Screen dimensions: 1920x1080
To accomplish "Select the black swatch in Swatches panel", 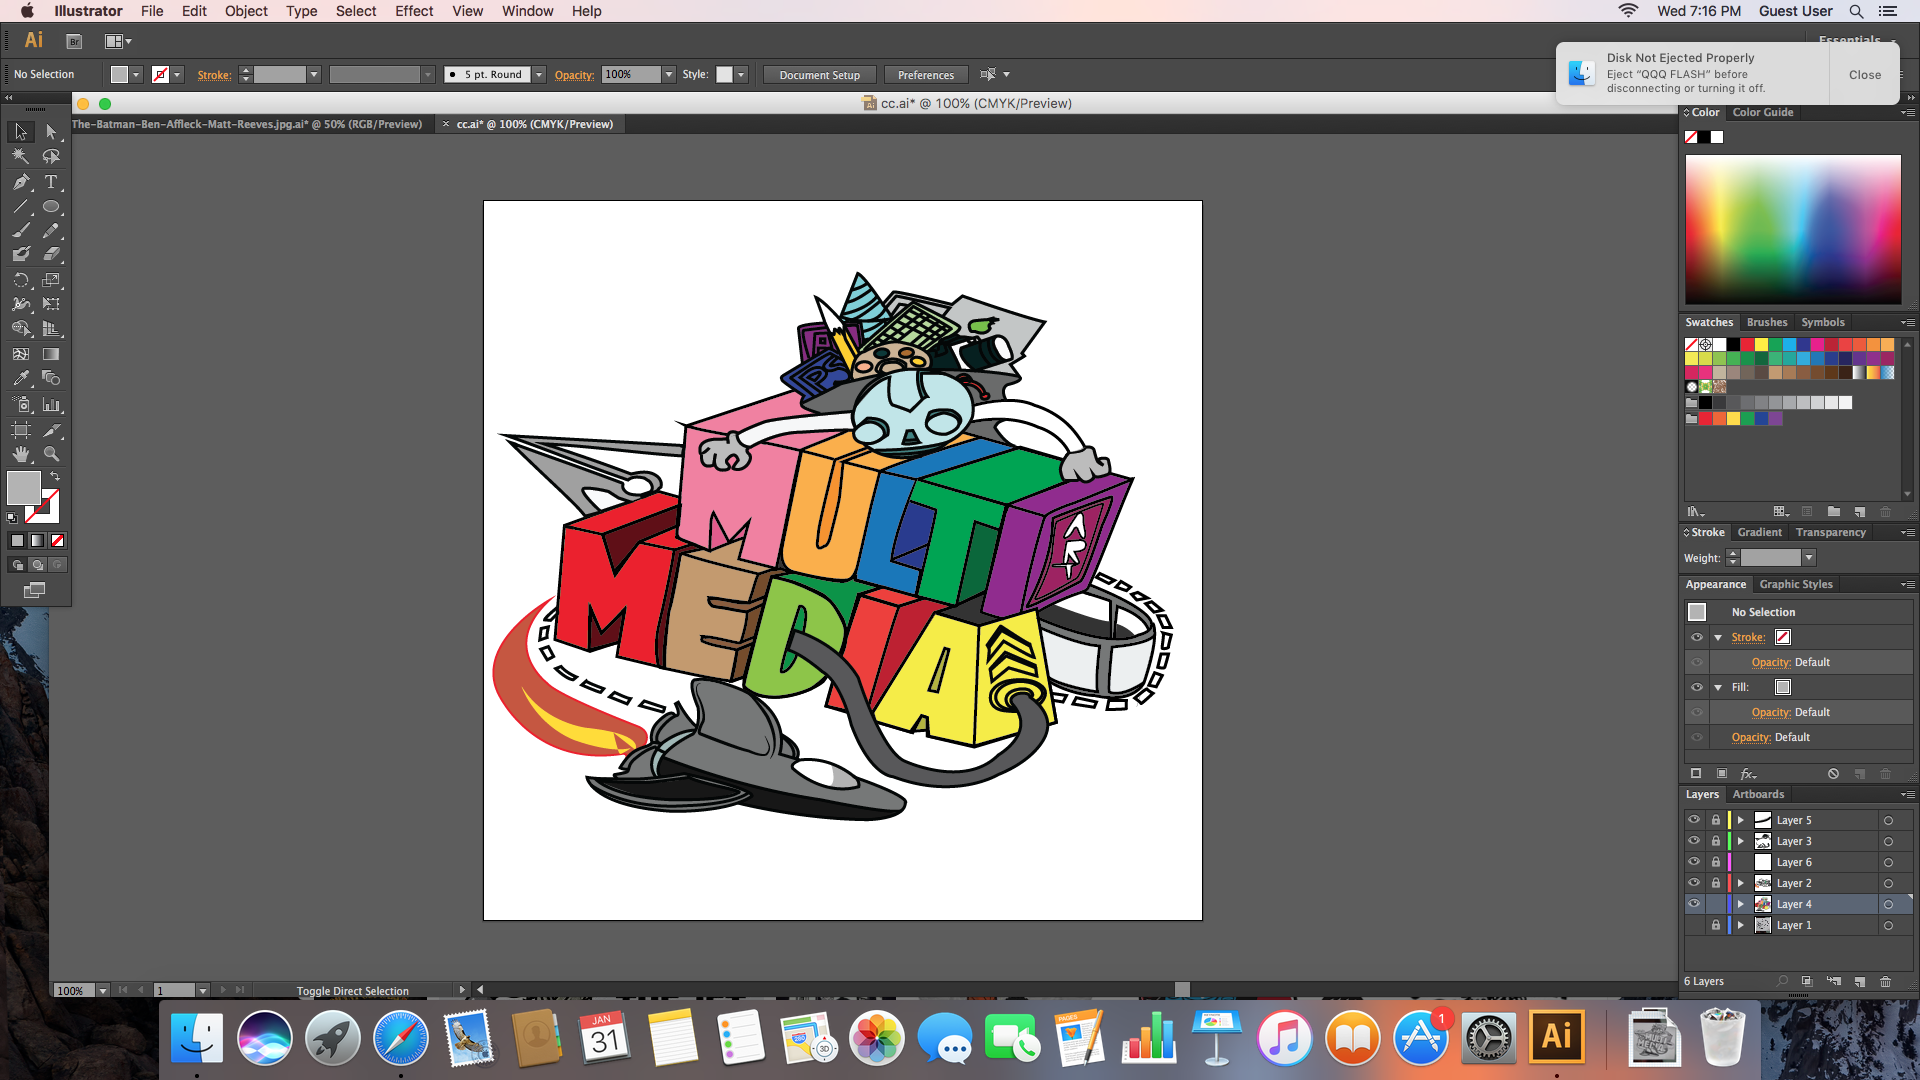I will (1733, 344).
